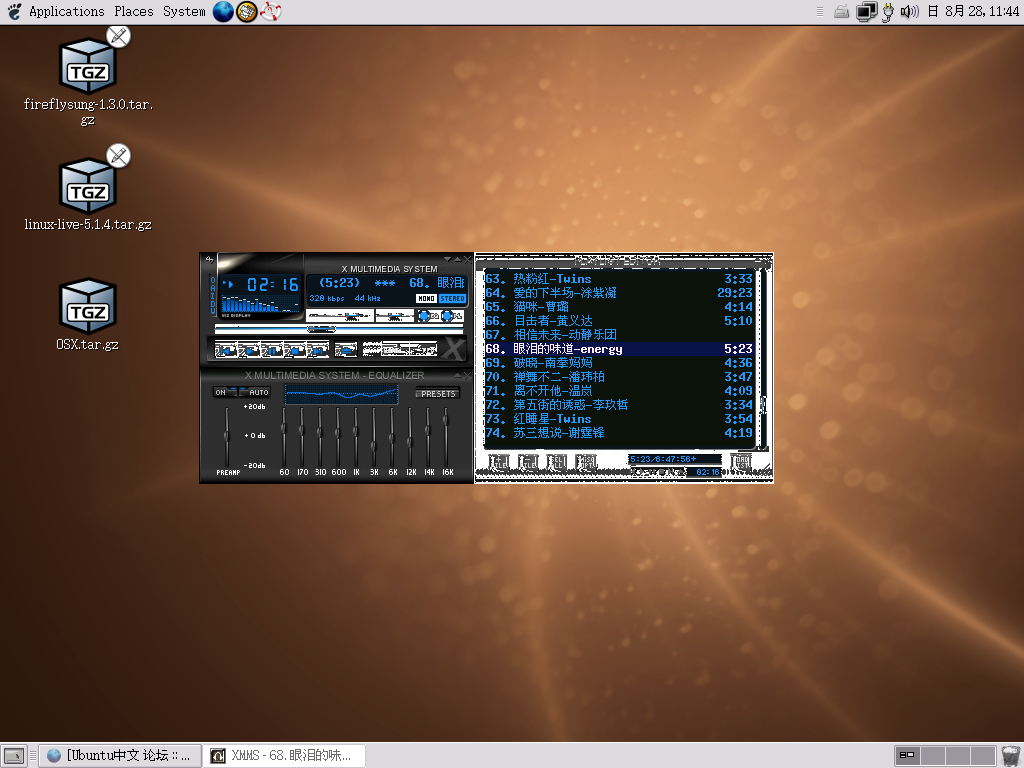Screen dimensions: 1024x768
Task: Open playlist add file menu
Action: click(x=499, y=462)
